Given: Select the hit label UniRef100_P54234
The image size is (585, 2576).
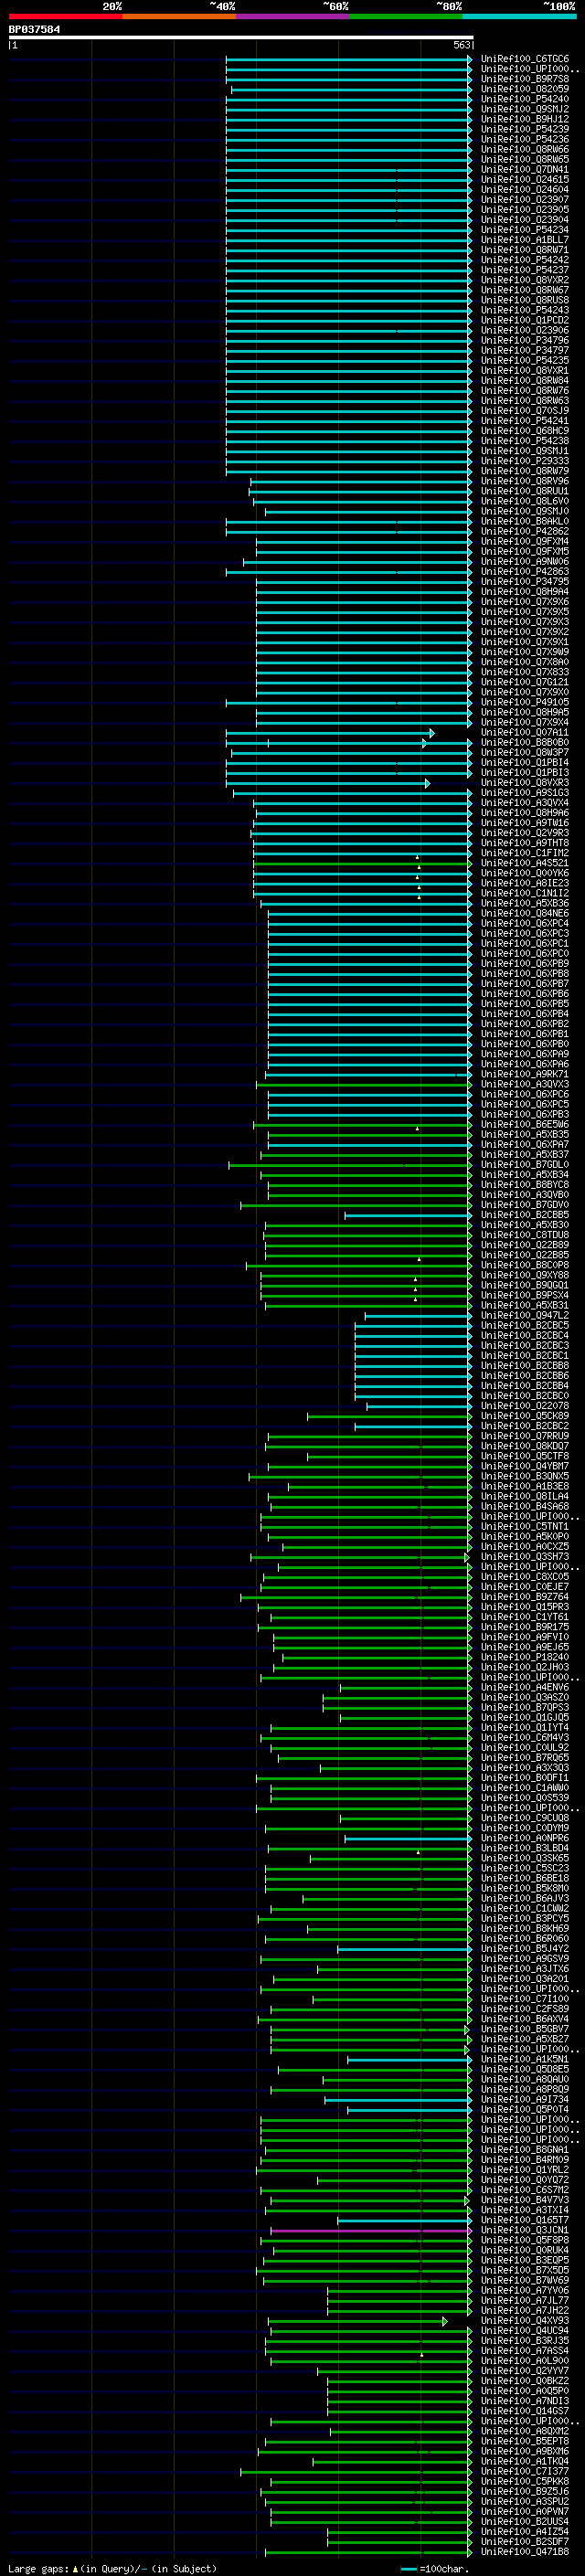Looking at the screenshot, I should (525, 230).
